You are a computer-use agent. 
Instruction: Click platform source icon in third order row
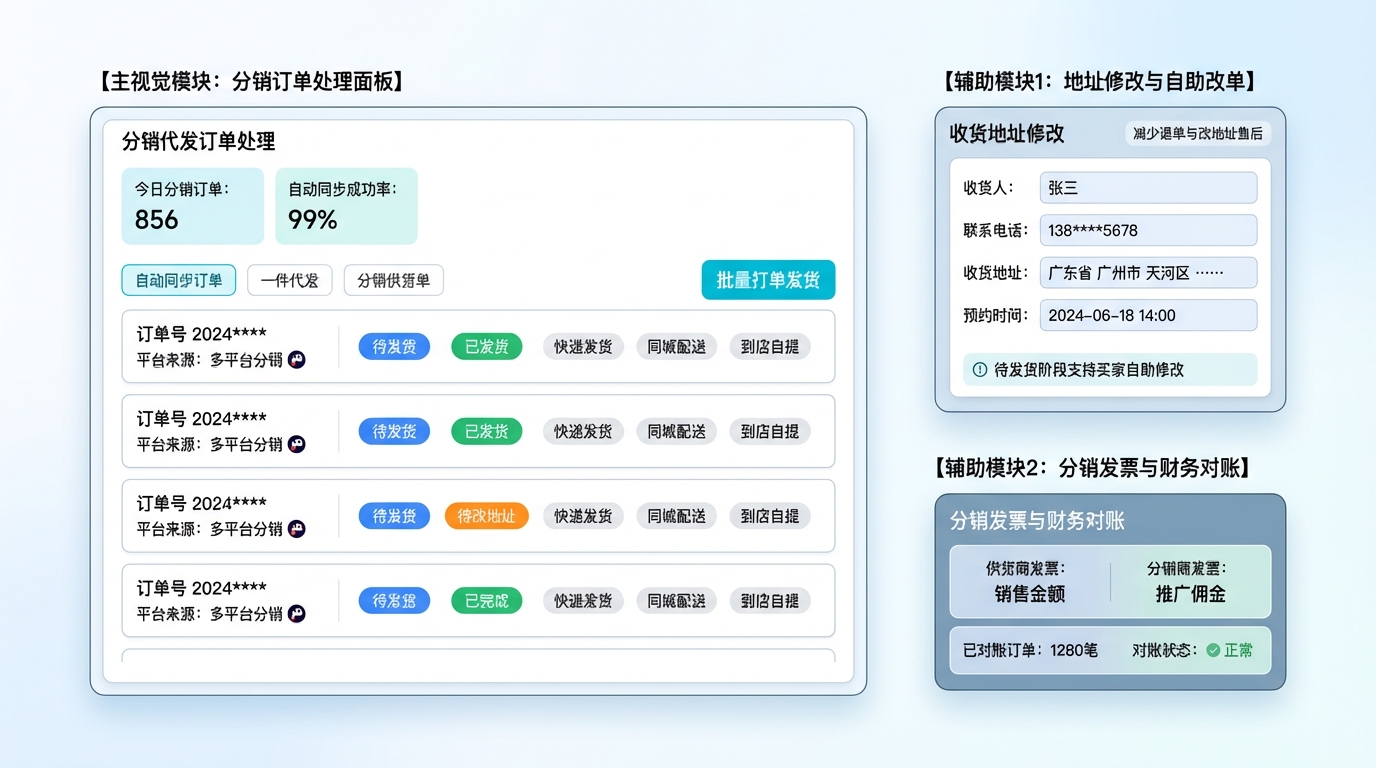(x=297, y=529)
